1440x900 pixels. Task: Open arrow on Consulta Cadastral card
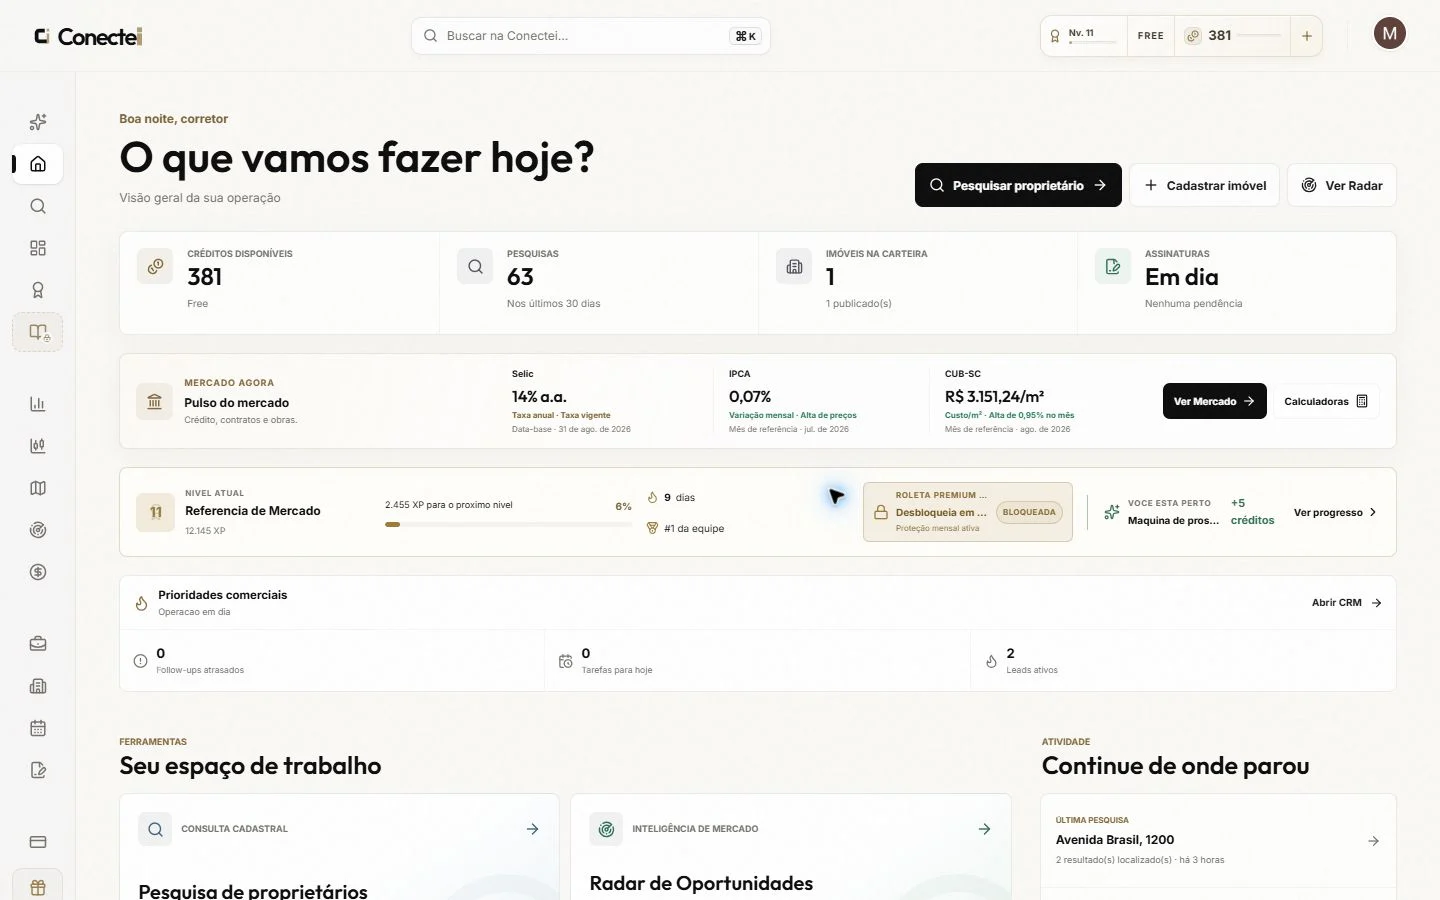coord(532,829)
